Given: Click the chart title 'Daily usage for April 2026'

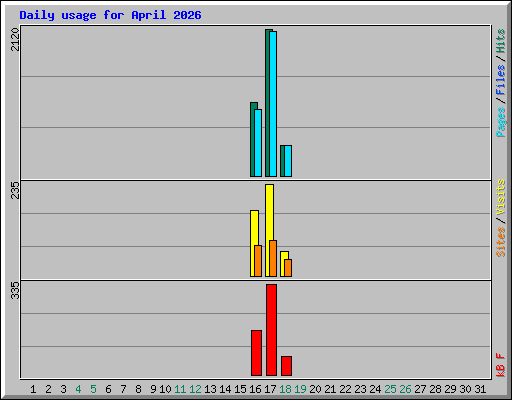Looking at the screenshot, I should [110, 15].
